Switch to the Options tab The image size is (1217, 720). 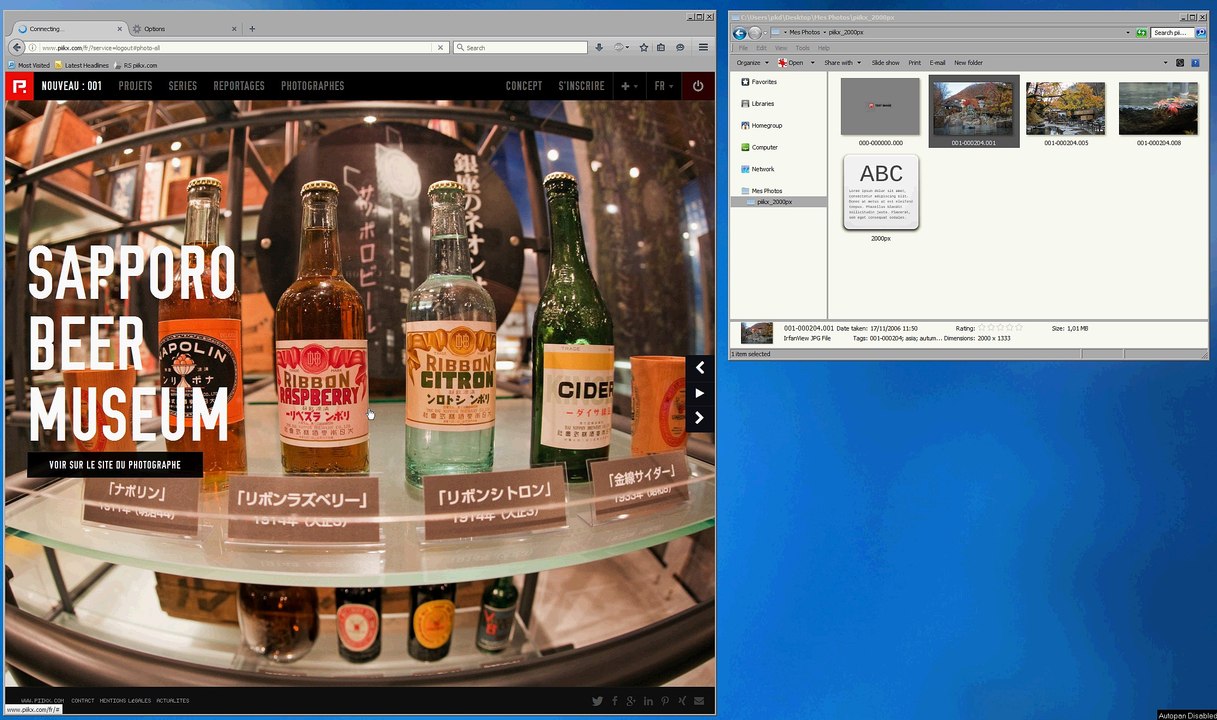185,29
